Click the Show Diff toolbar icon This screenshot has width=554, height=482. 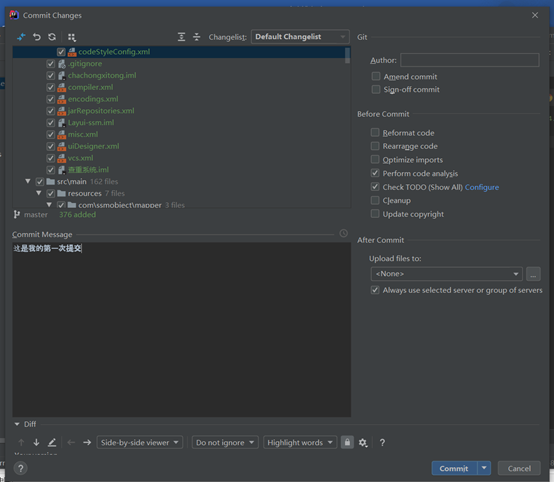(22, 37)
